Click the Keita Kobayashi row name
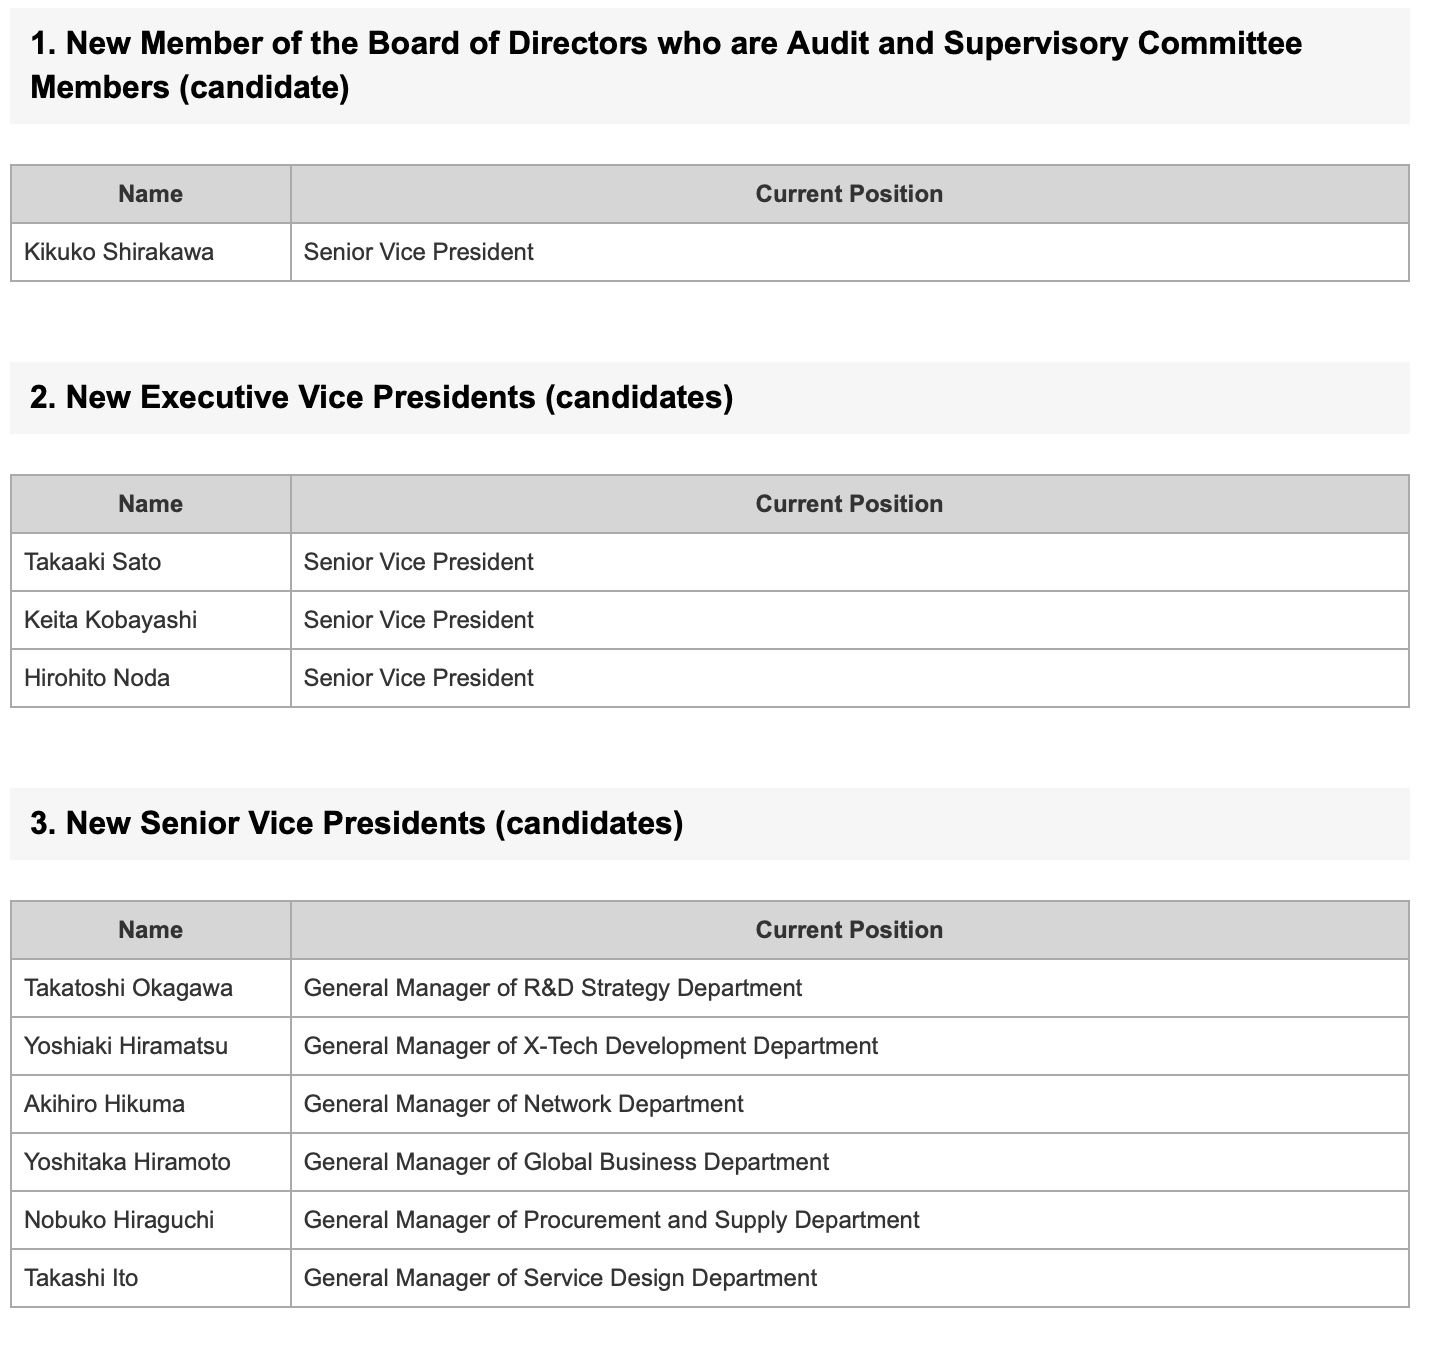Image resolution: width=1440 pixels, height=1362 pixels. [x=110, y=620]
